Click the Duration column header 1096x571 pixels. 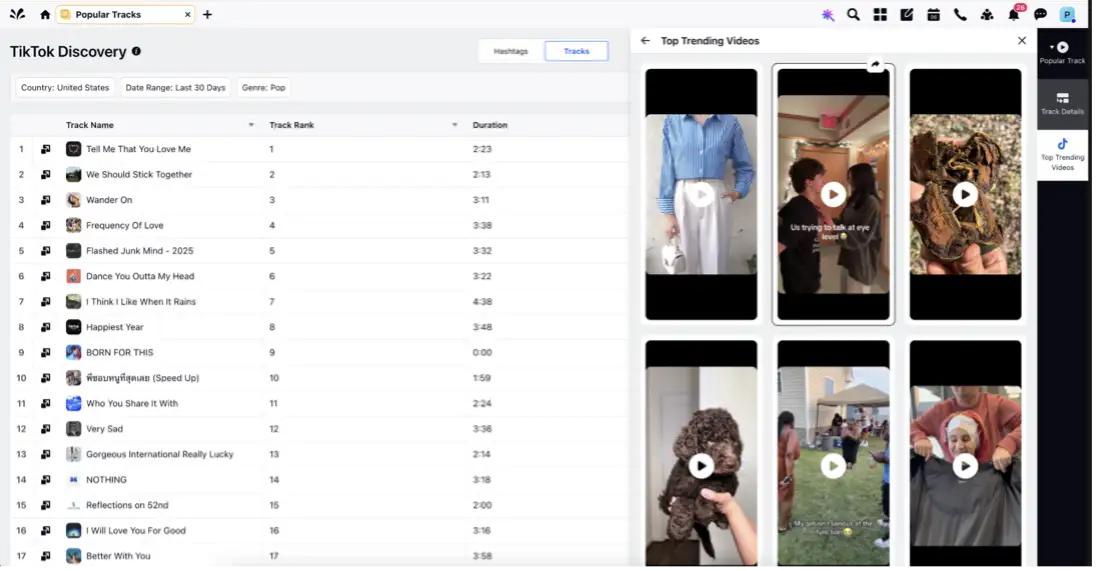(490, 125)
